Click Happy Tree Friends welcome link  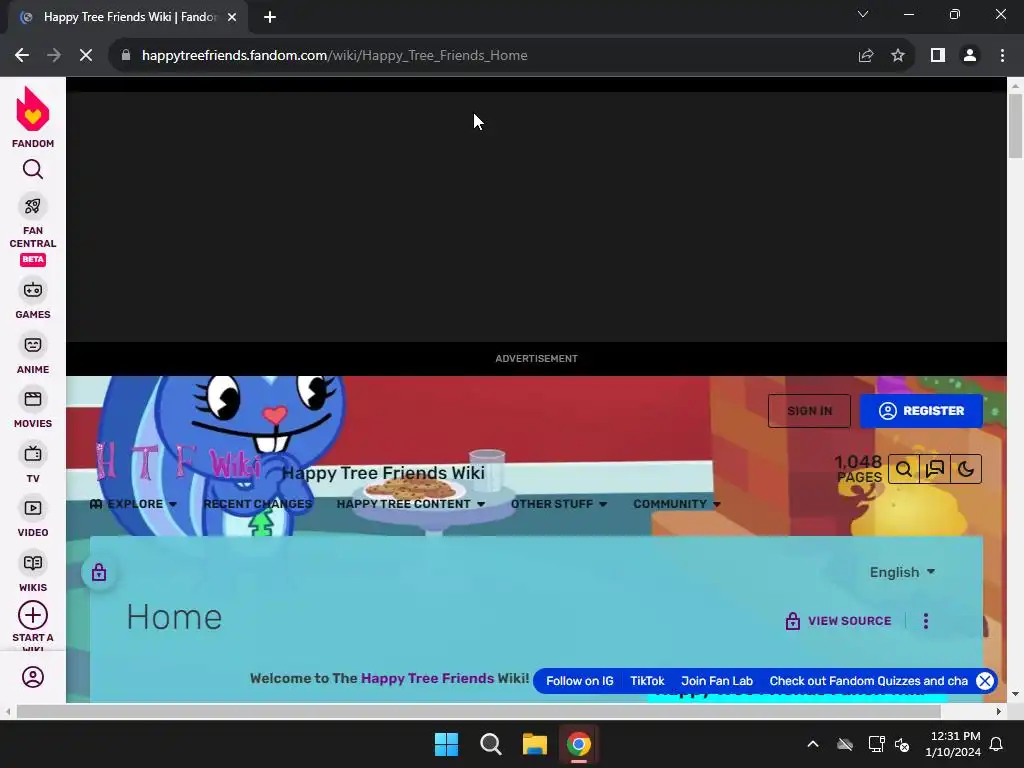coord(428,678)
